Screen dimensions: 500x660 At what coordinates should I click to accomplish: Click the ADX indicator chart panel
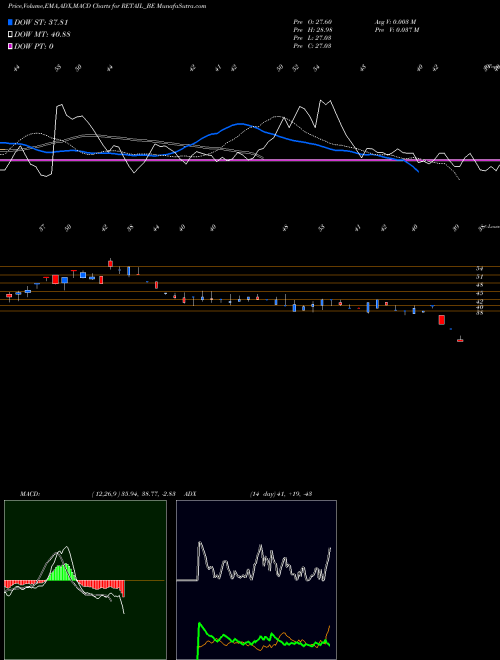click(256, 580)
